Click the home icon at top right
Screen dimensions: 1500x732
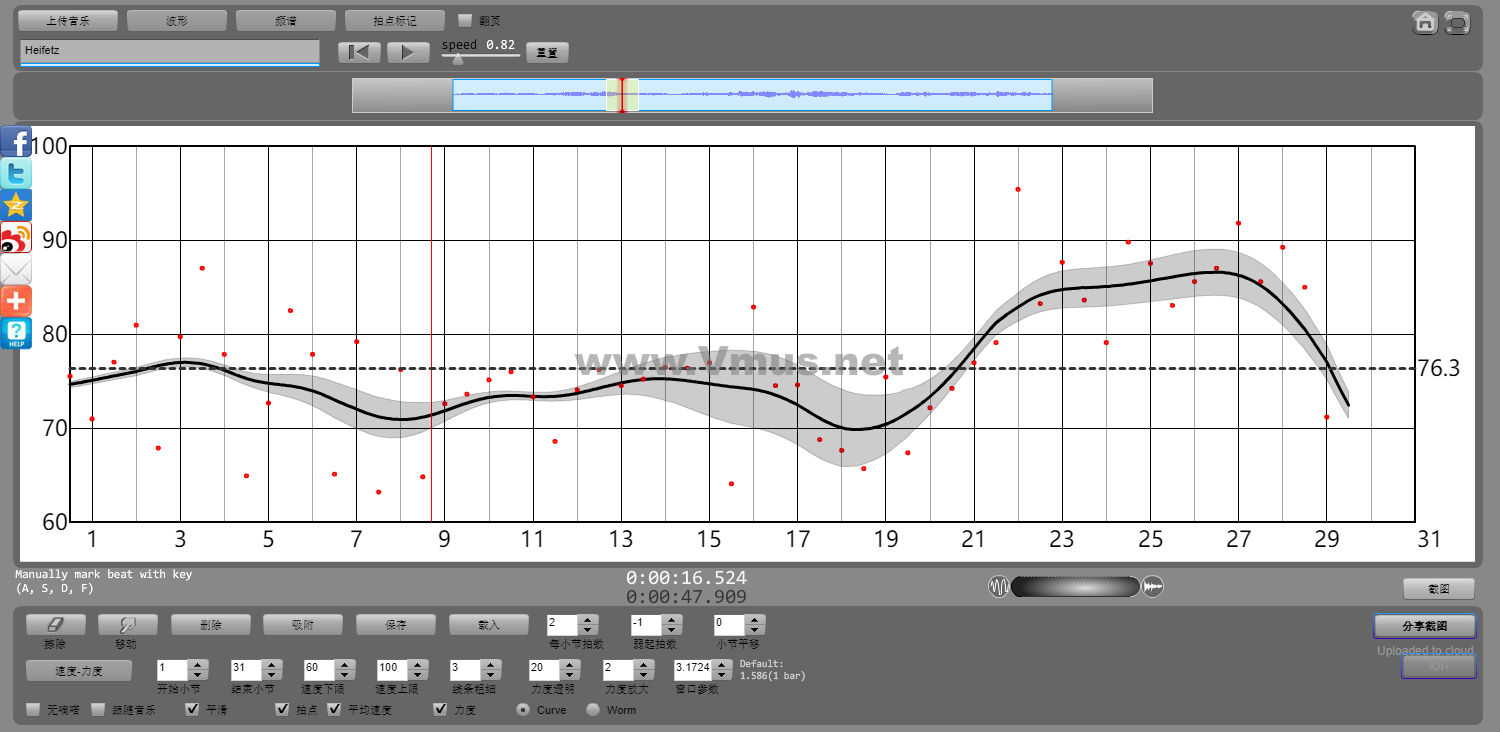1425,23
